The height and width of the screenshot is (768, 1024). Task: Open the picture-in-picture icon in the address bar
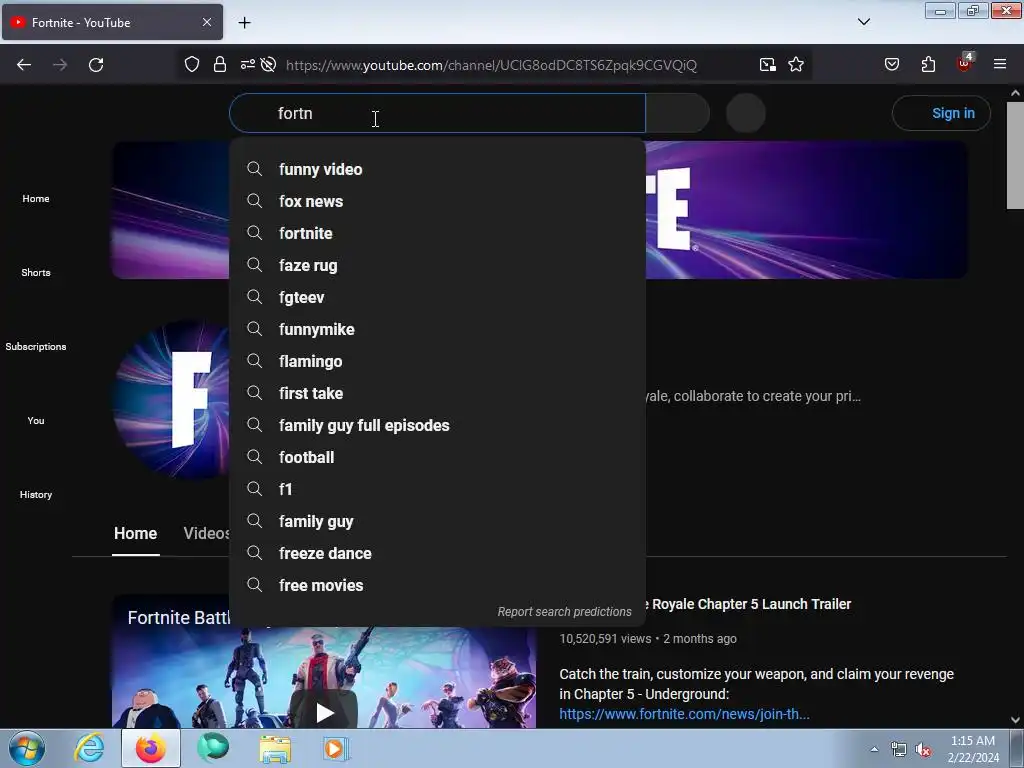click(768, 65)
